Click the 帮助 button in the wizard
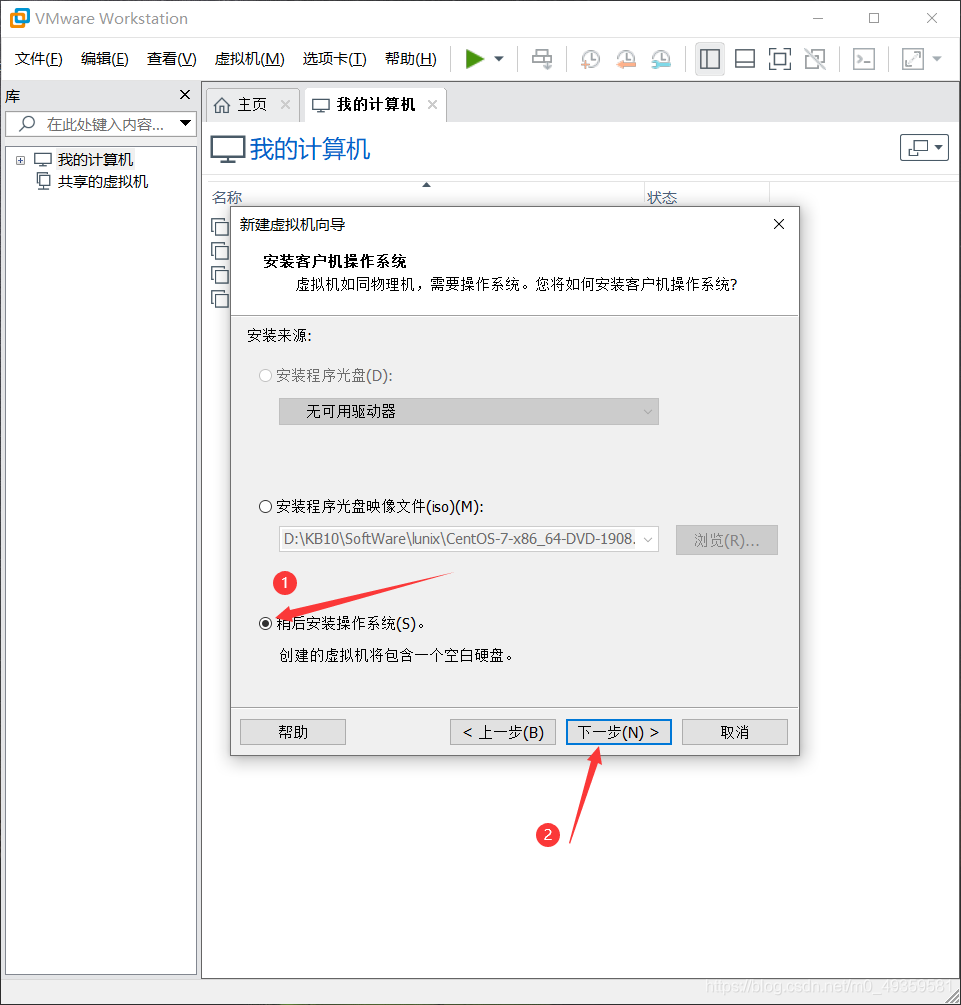This screenshot has width=961, height=1005. coord(293,732)
